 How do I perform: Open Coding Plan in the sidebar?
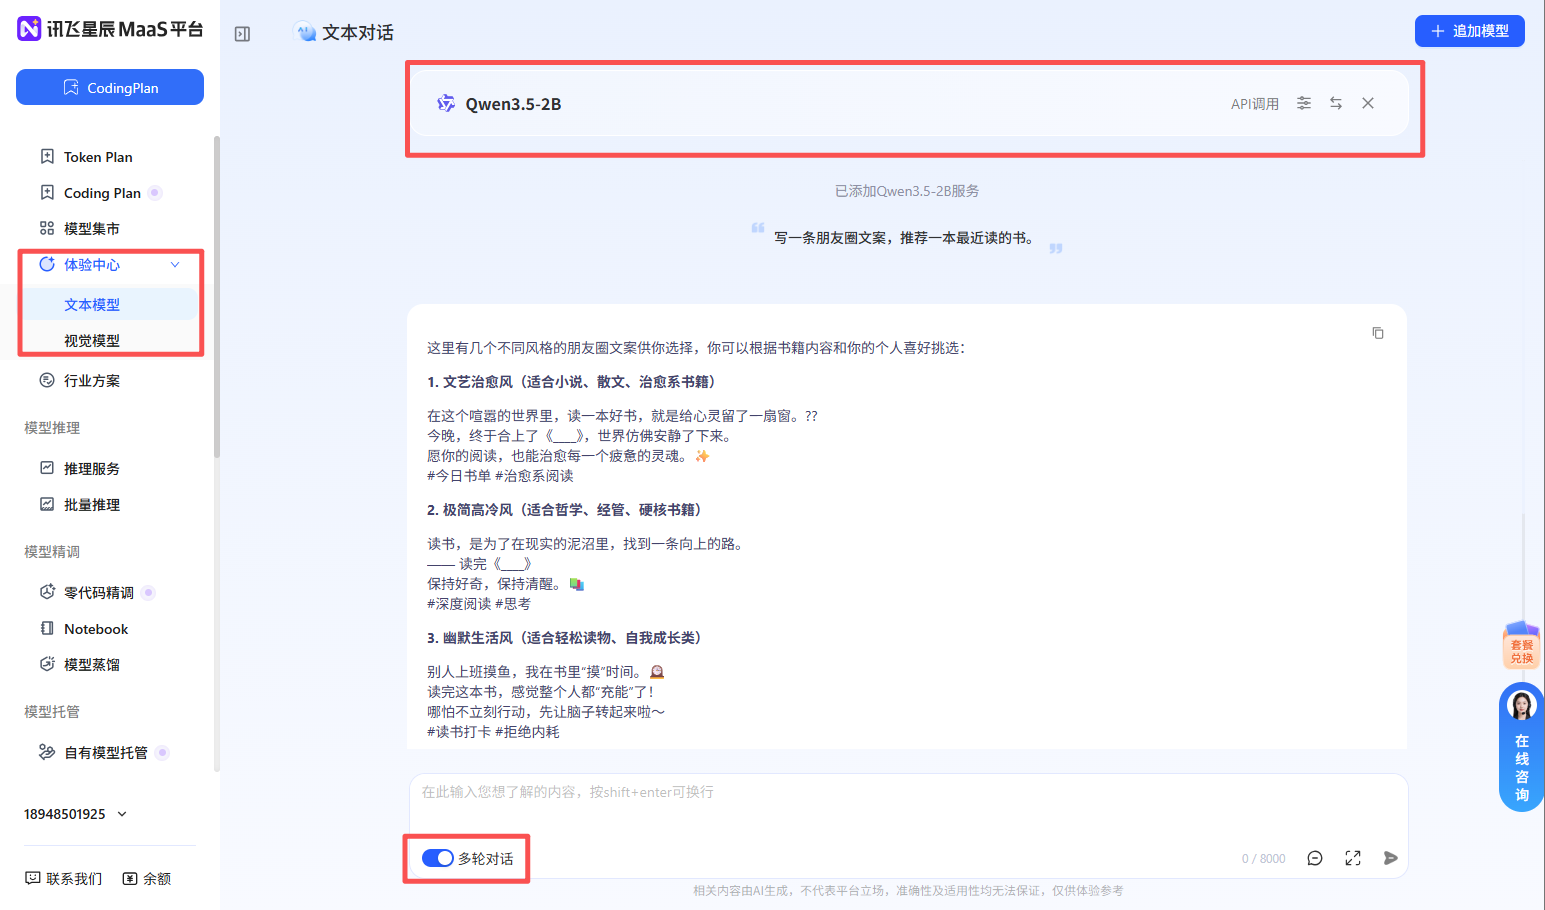[x=102, y=193]
